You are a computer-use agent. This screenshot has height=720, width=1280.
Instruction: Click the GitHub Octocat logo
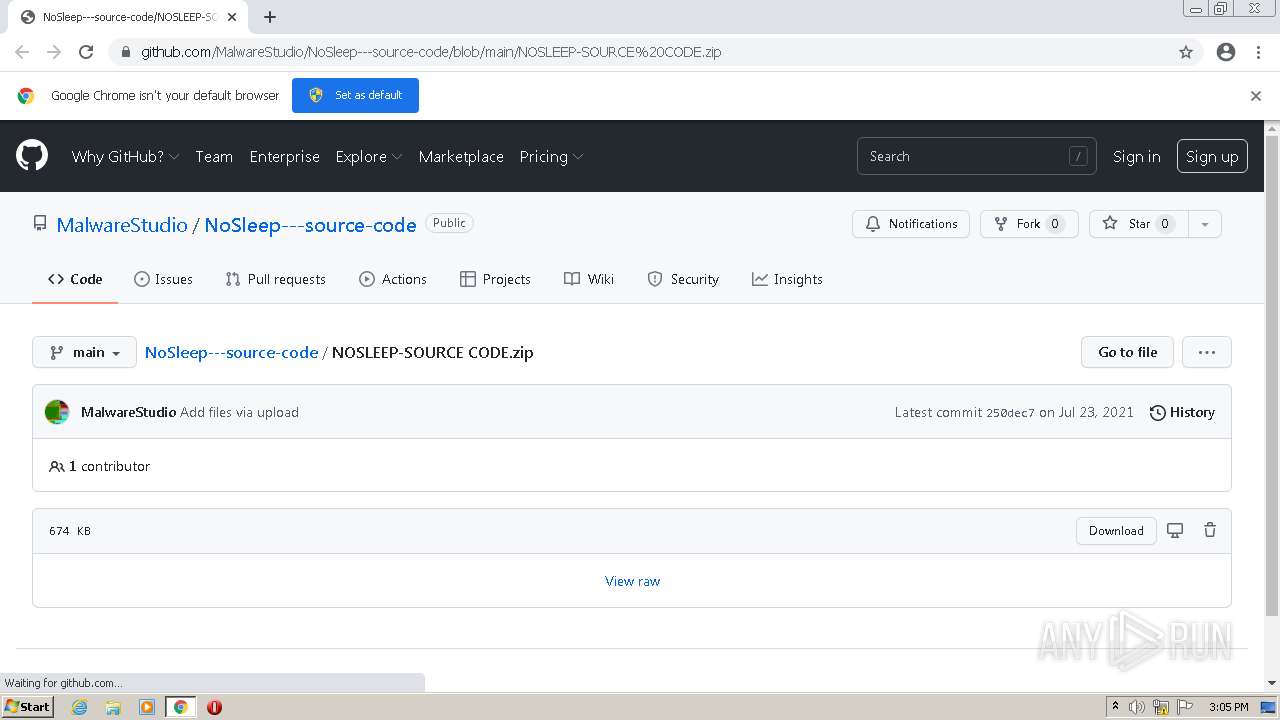pyautogui.click(x=32, y=156)
